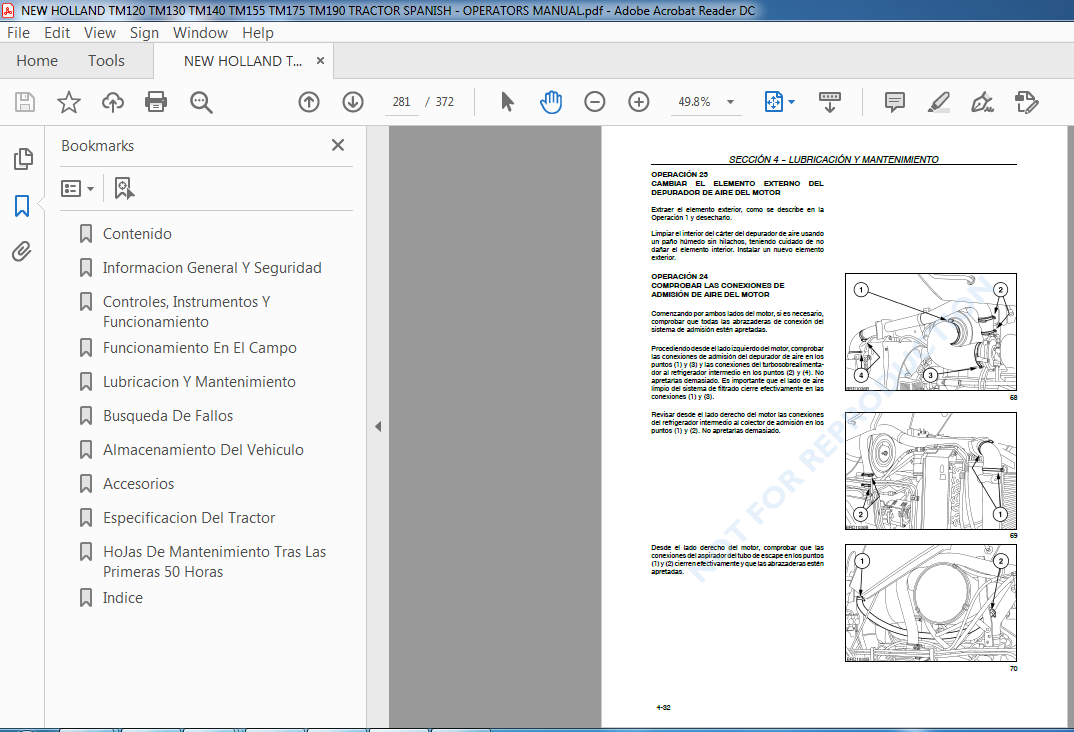Click the find current bookmark icon

pyautogui.click(x=124, y=188)
